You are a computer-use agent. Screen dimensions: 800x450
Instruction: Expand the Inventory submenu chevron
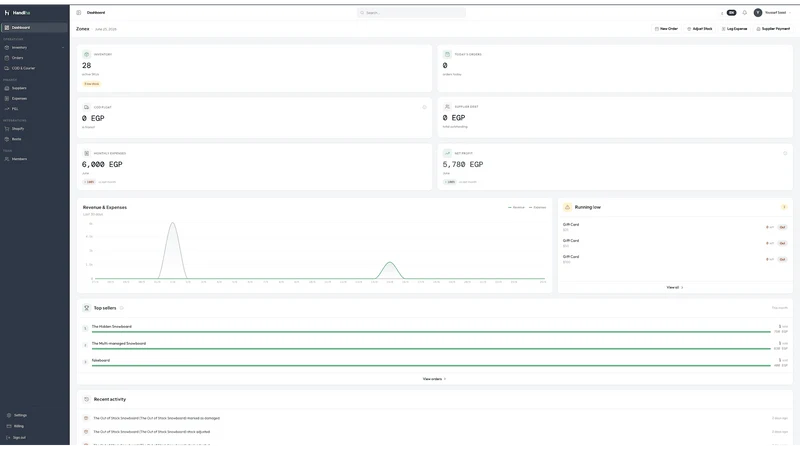[63, 47]
